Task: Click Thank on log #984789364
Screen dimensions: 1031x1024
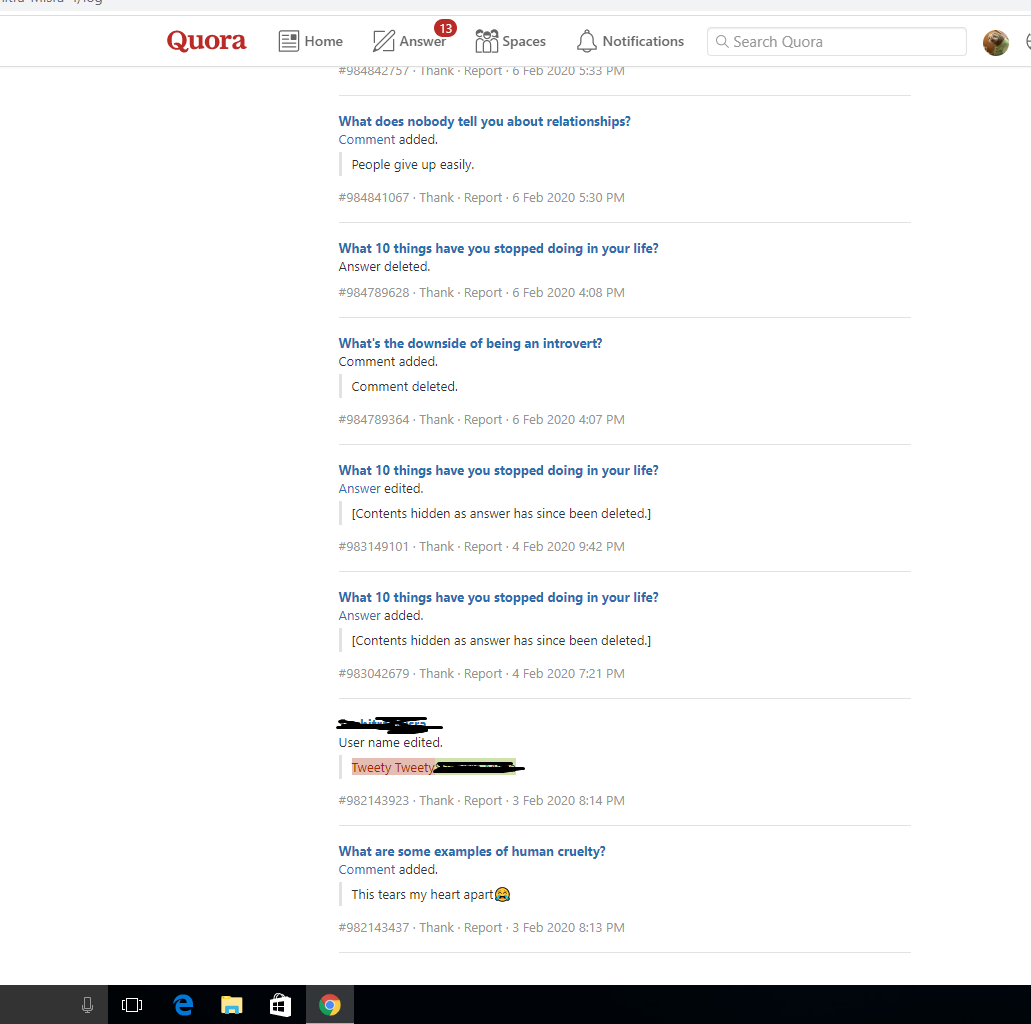Action: (x=437, y=420)
